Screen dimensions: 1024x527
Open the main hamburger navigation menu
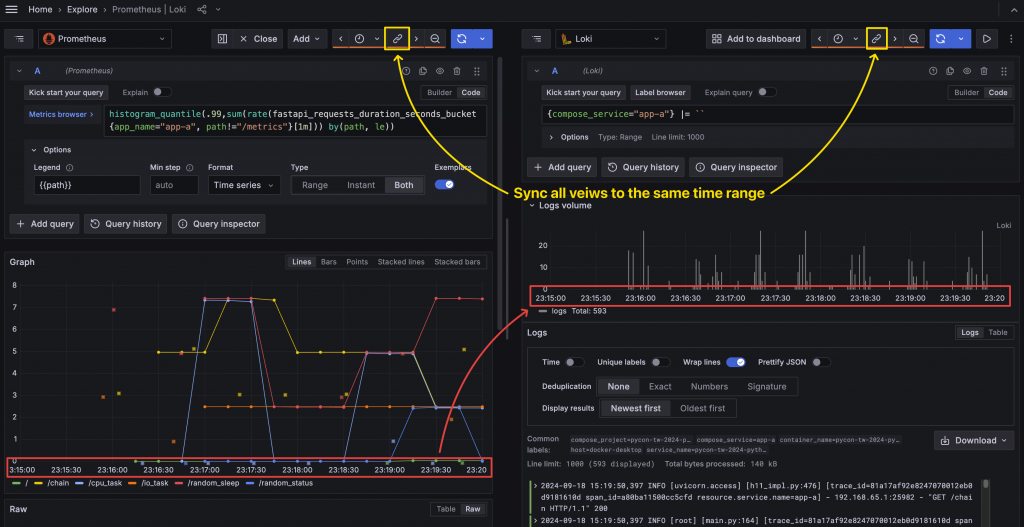[12, 10]
